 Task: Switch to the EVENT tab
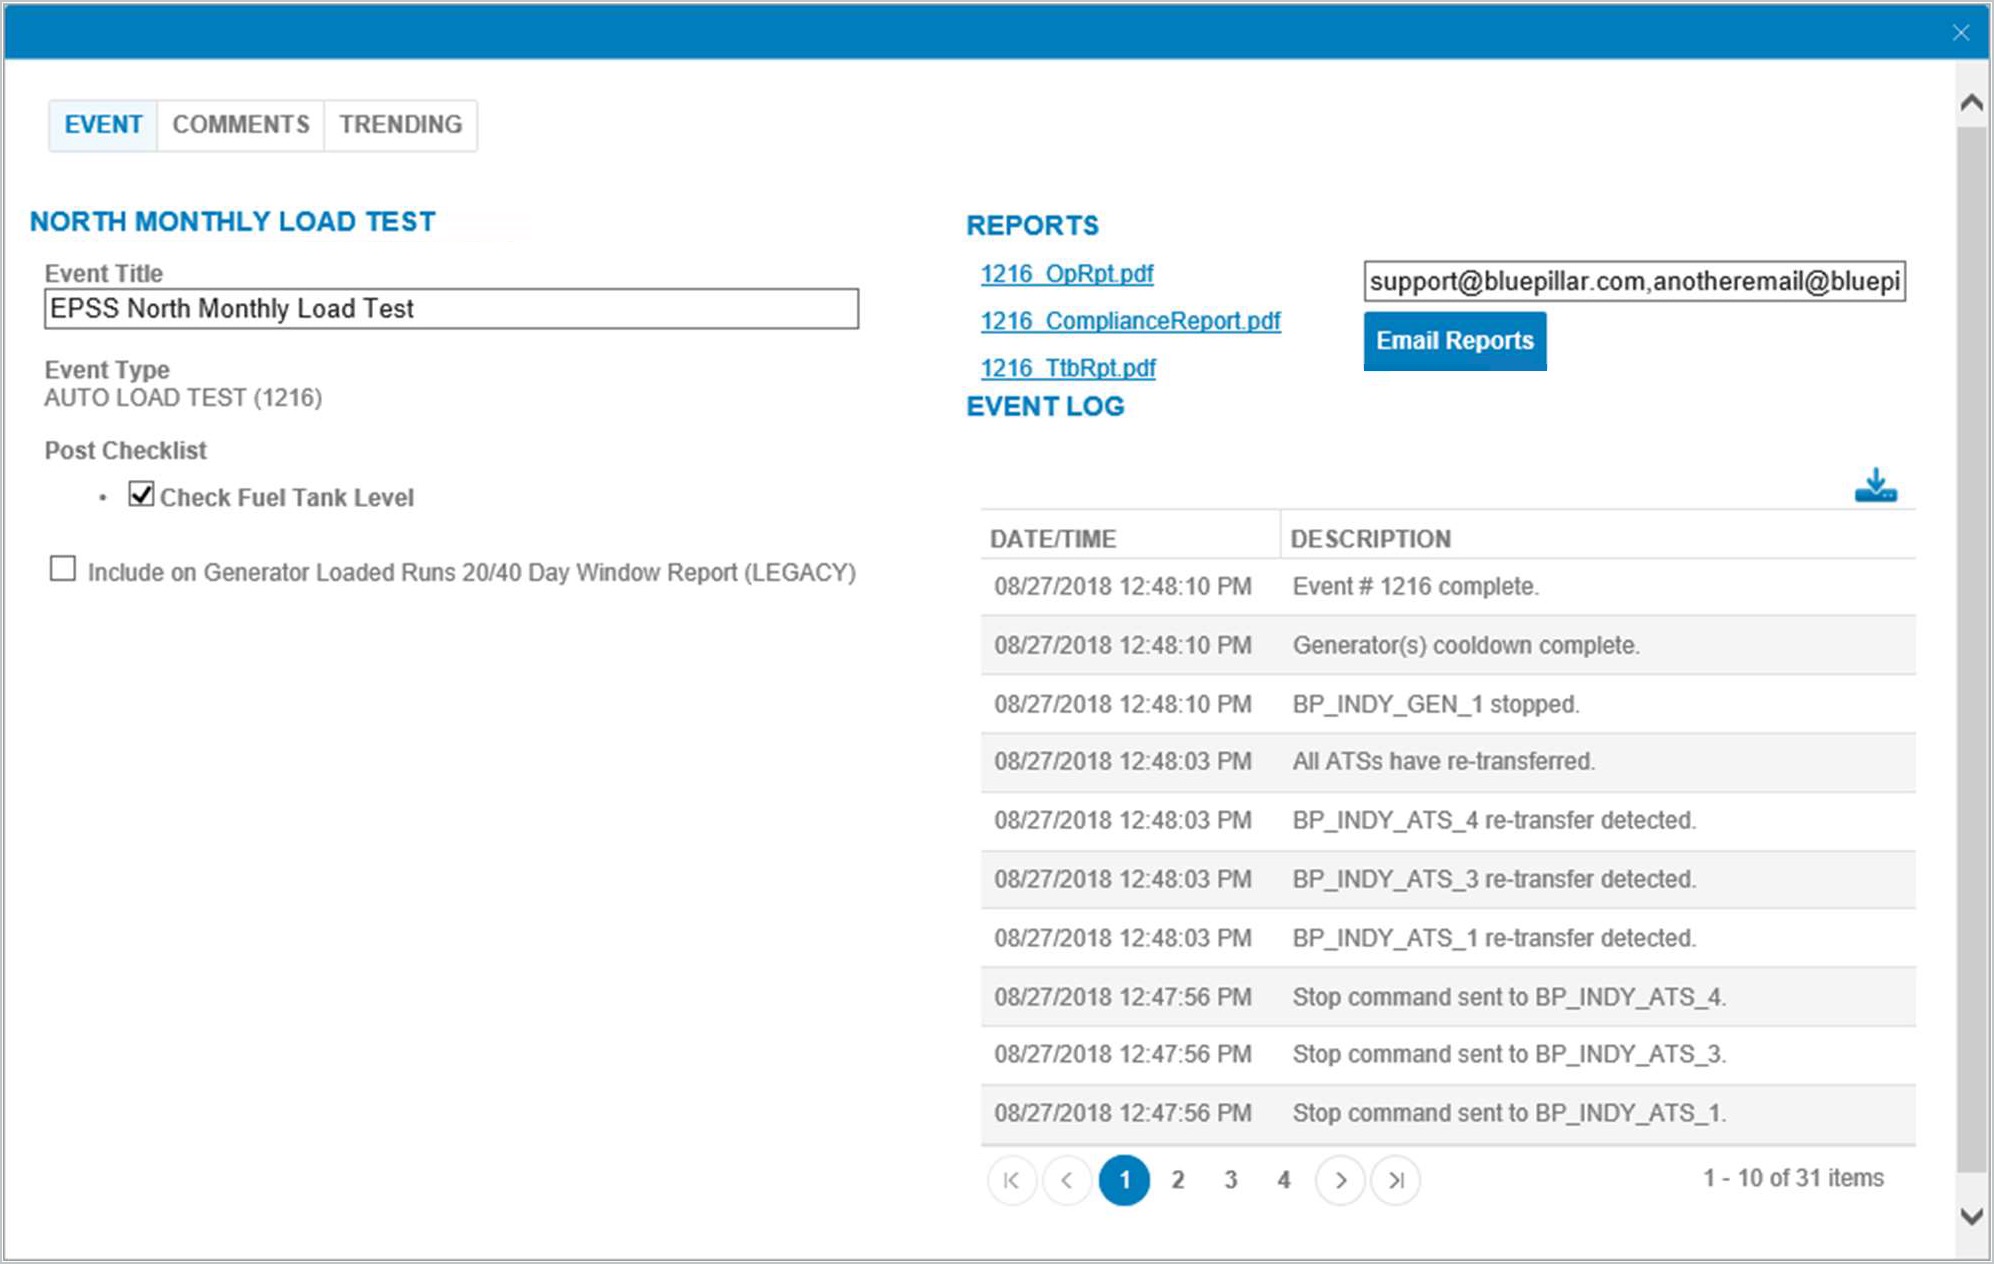point(103,125)
